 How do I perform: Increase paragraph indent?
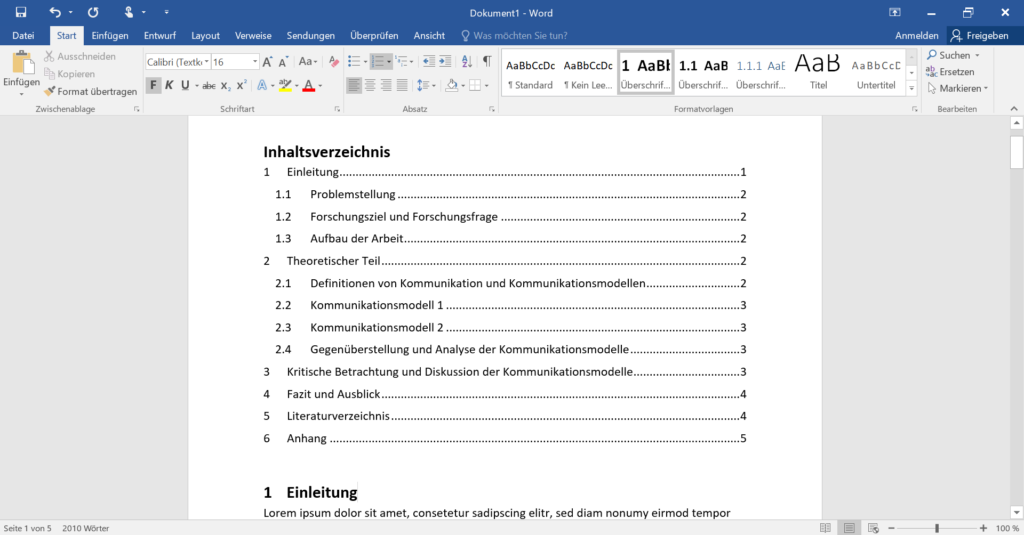click(x=445, y=61)
